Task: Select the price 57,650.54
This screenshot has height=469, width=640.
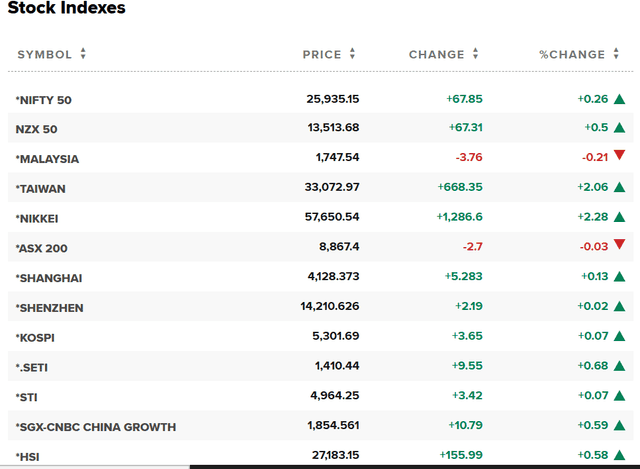Action: pyautogui.click(x=332, y=217)
